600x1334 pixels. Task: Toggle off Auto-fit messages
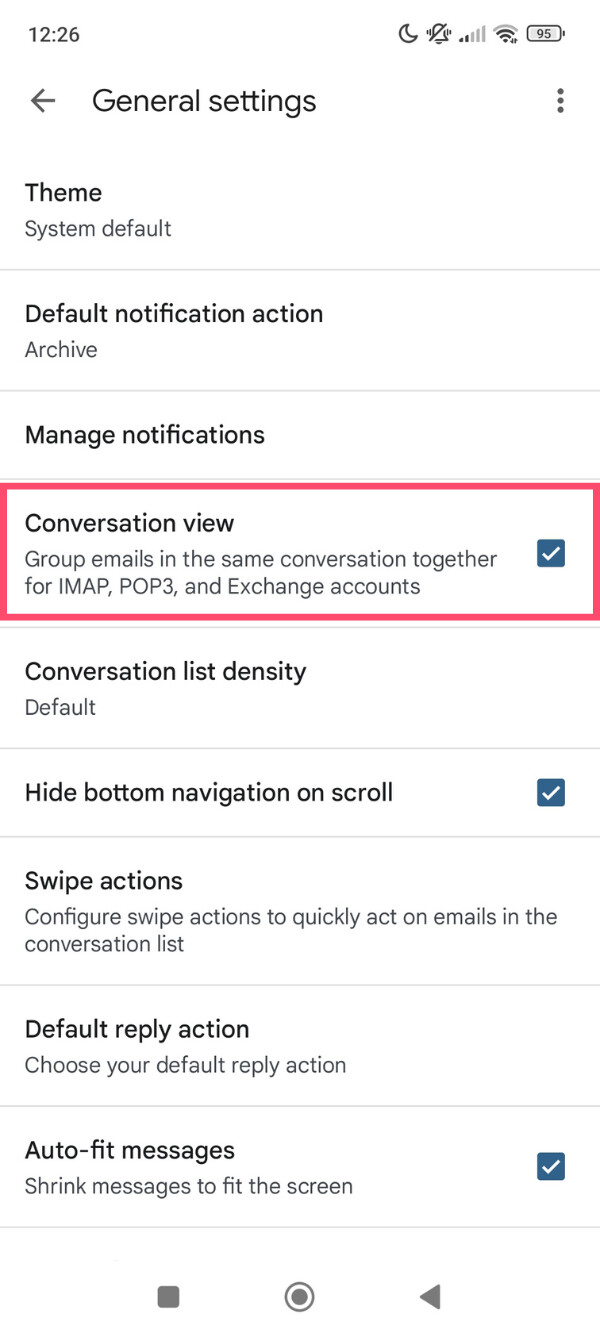tap(550, 1166)
